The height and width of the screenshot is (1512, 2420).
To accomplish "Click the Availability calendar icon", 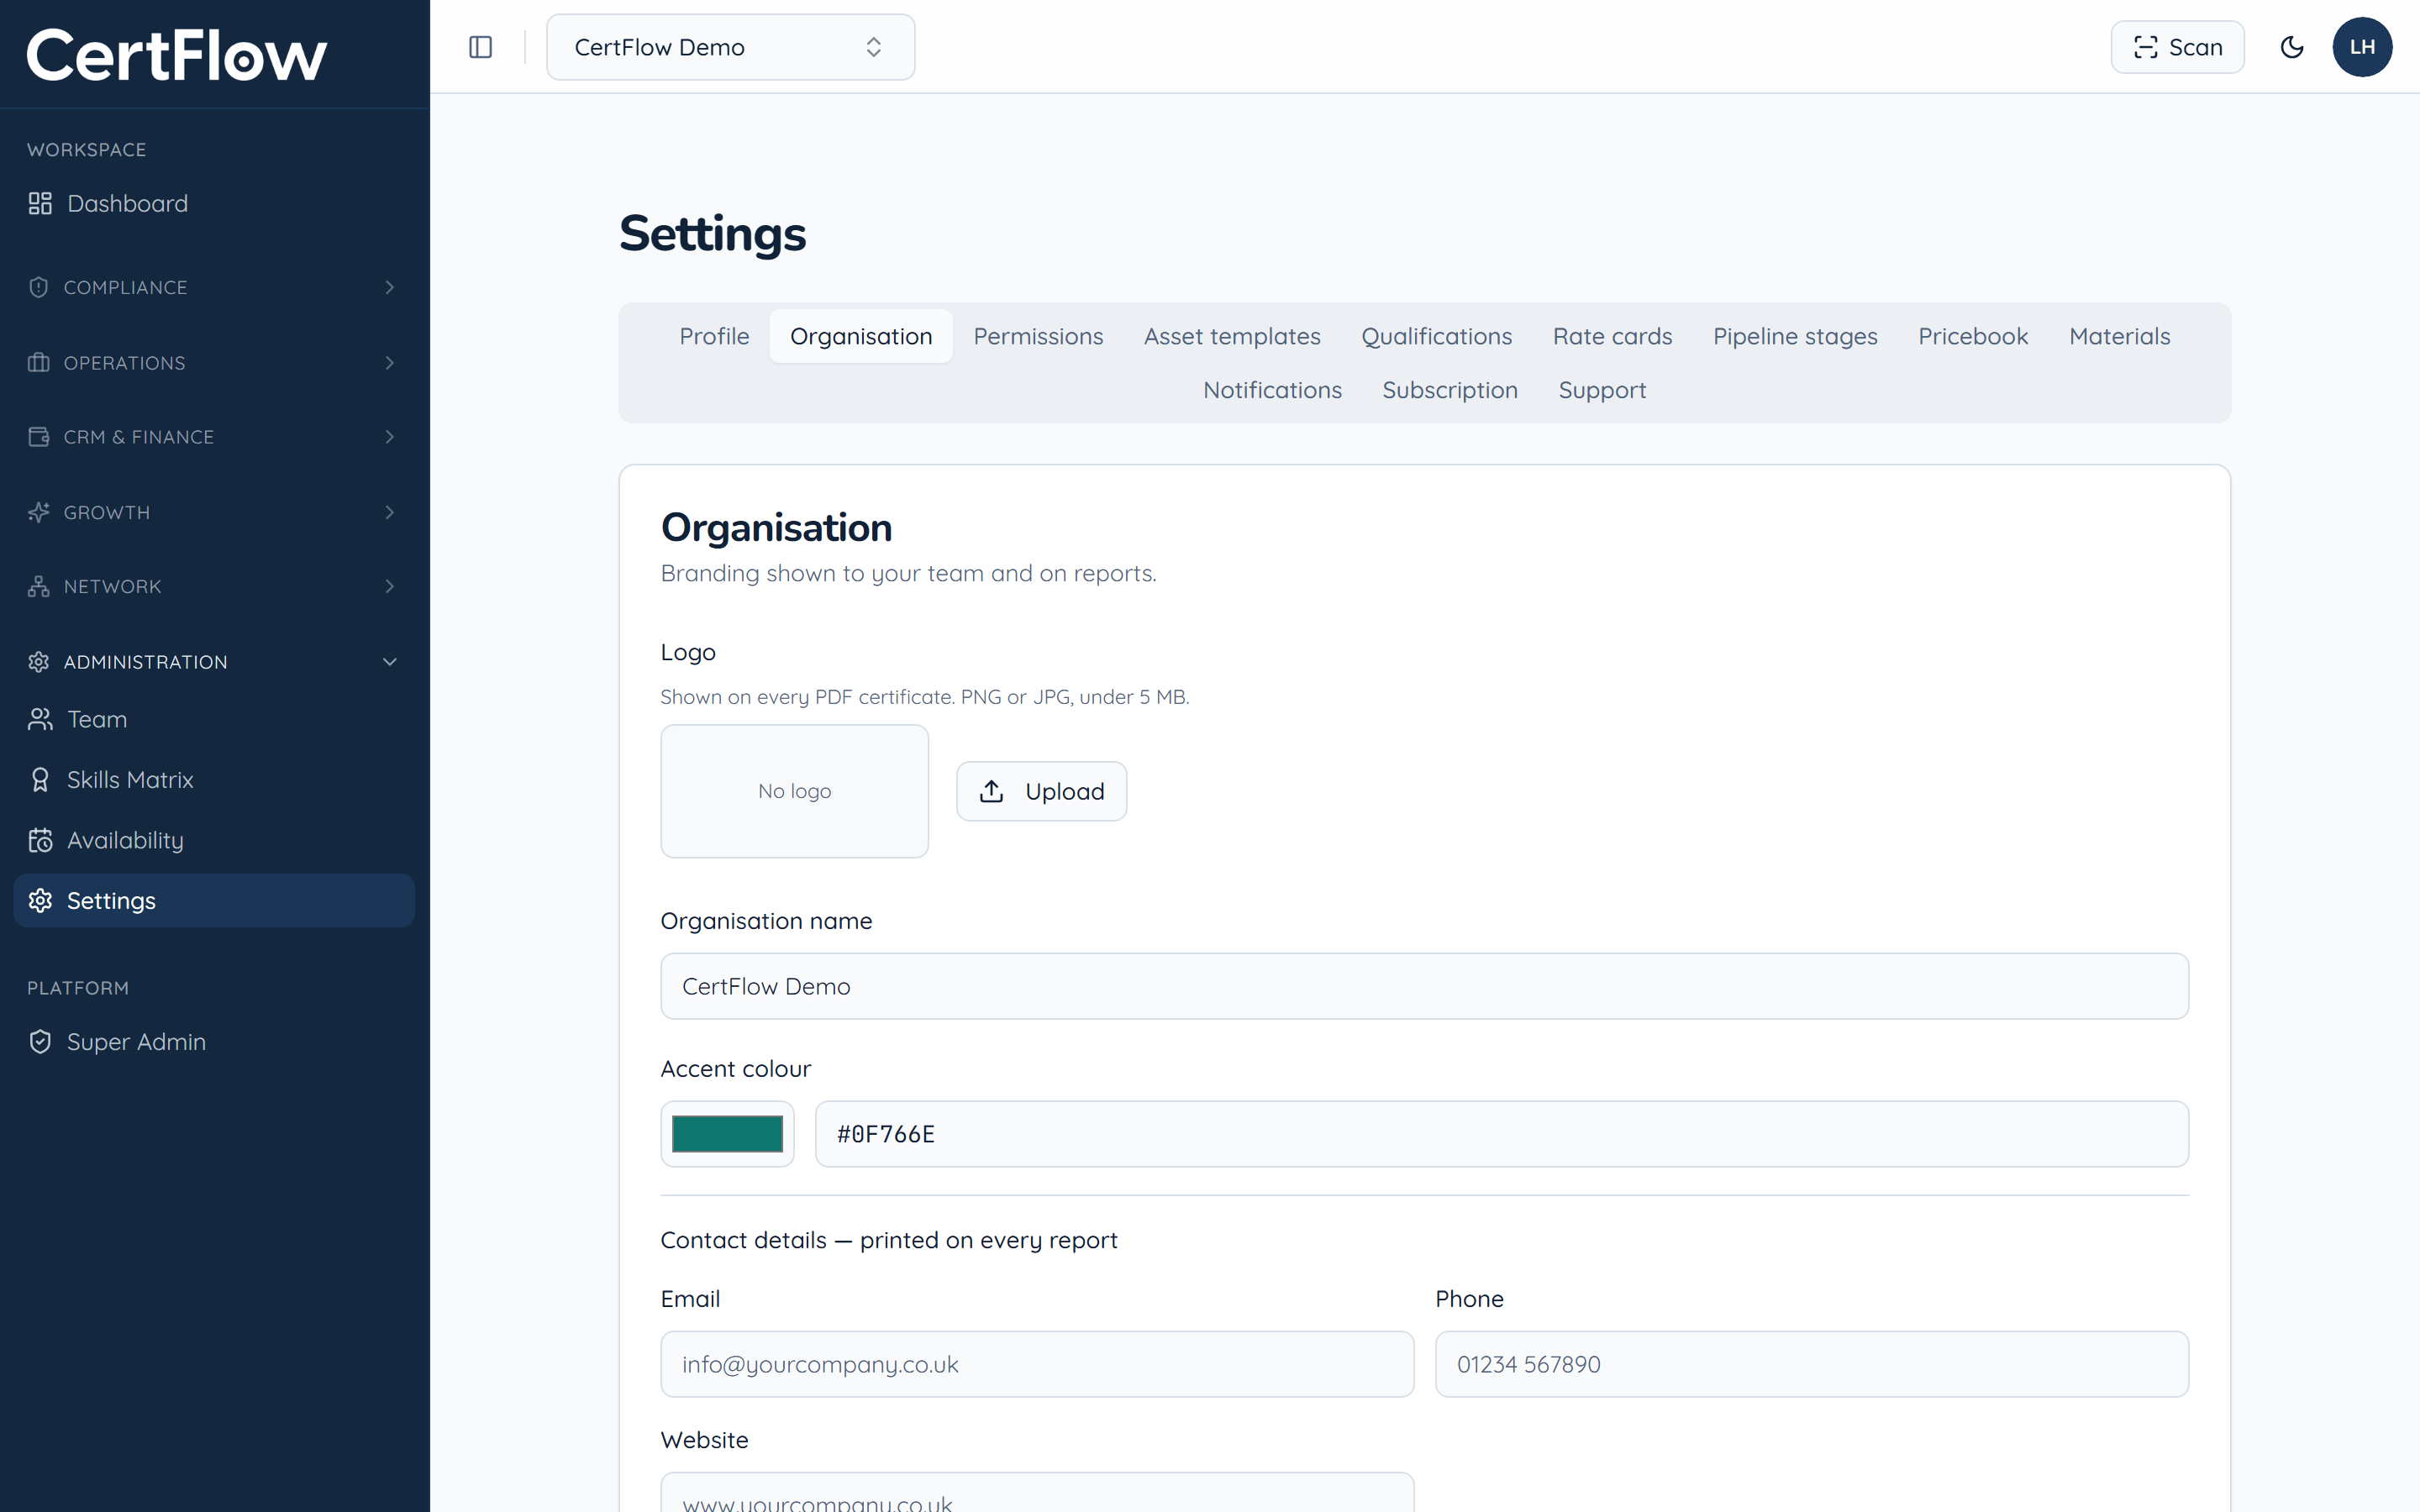I will (x=40, y=841).
